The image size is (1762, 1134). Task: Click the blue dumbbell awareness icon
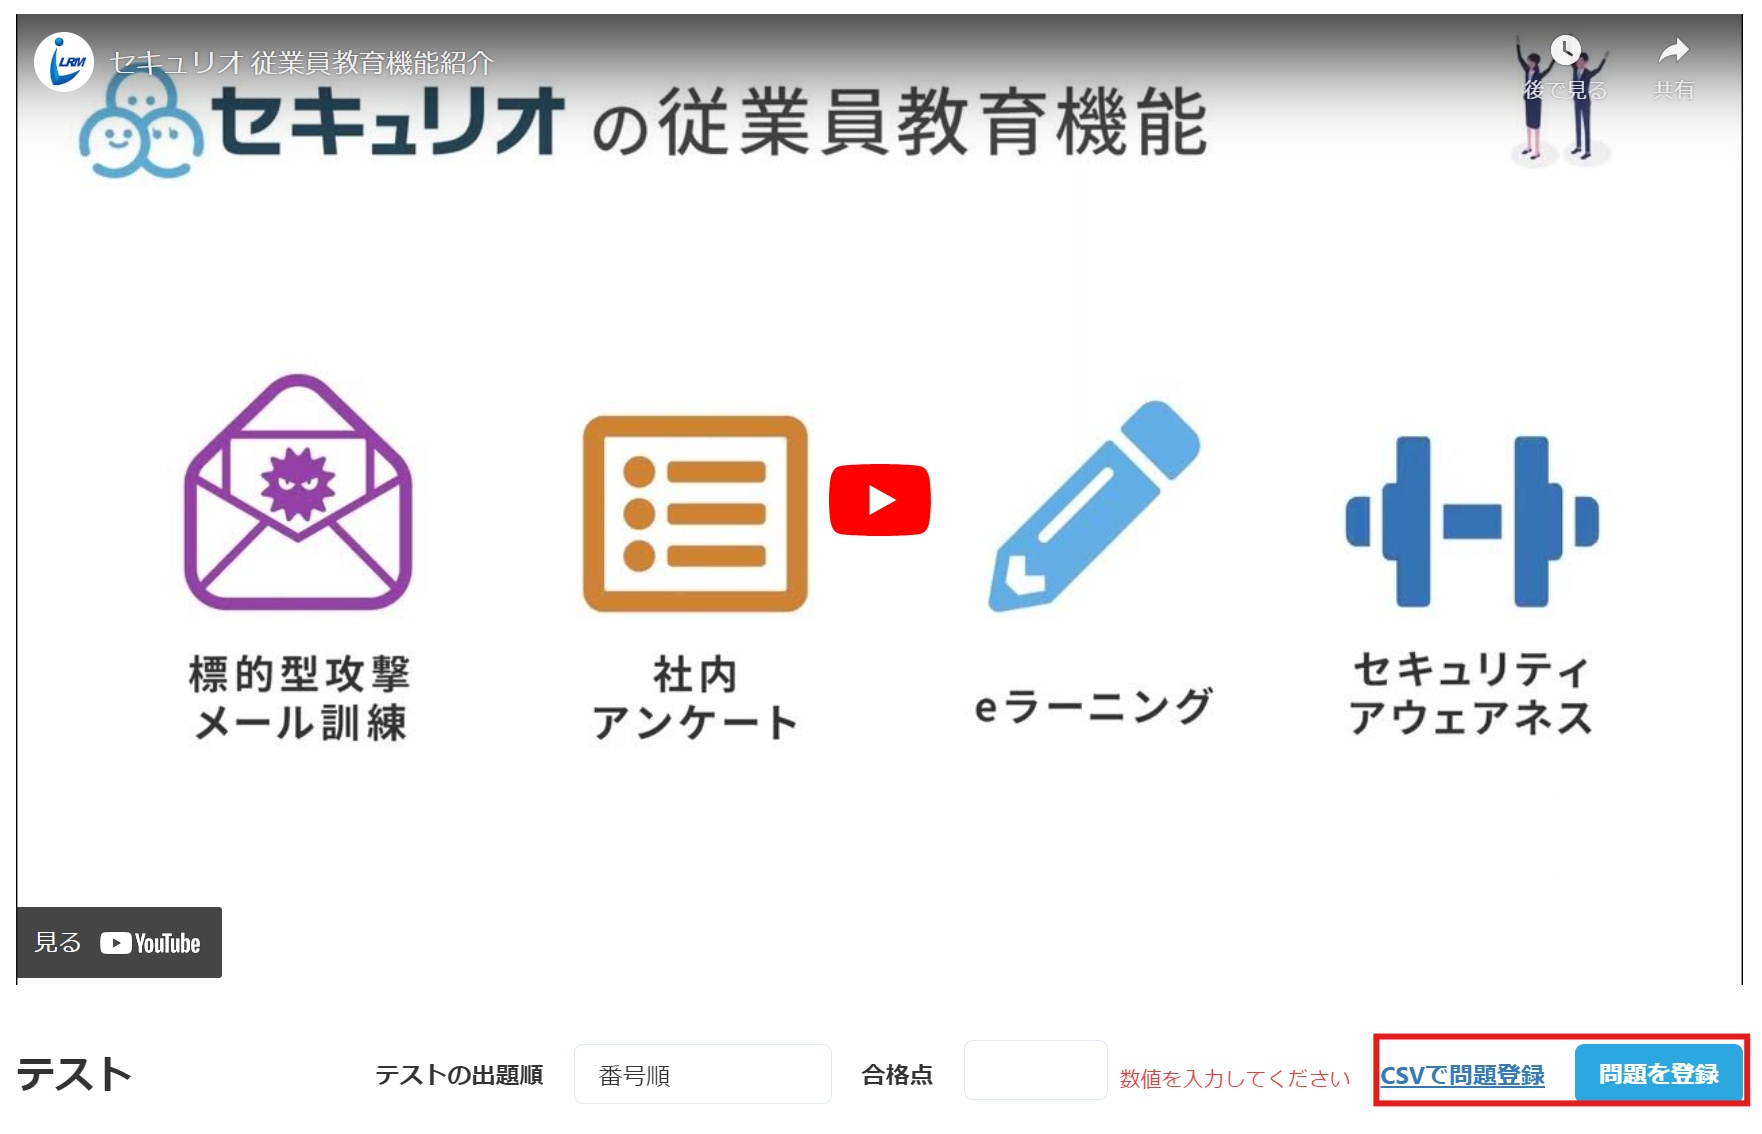click(x=1472, y=521)
